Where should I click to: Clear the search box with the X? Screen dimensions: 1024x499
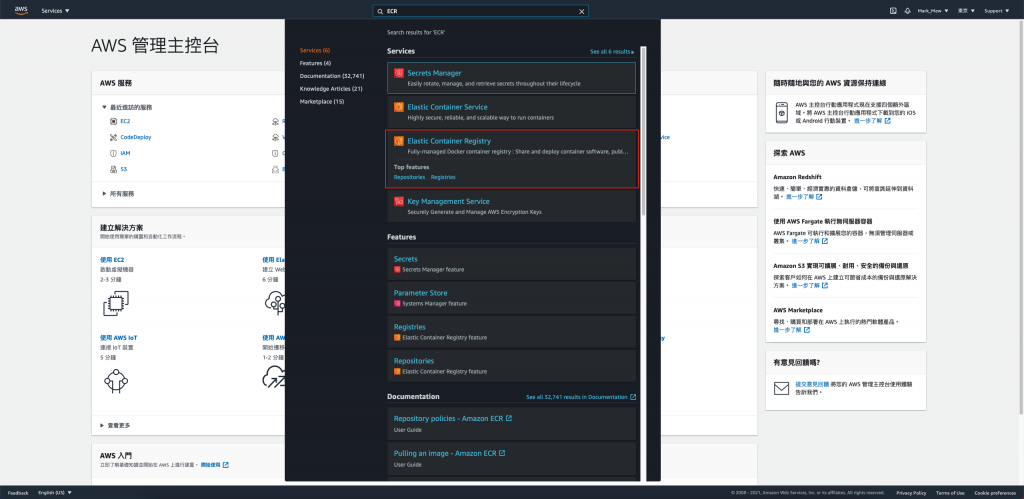[581, 11]
